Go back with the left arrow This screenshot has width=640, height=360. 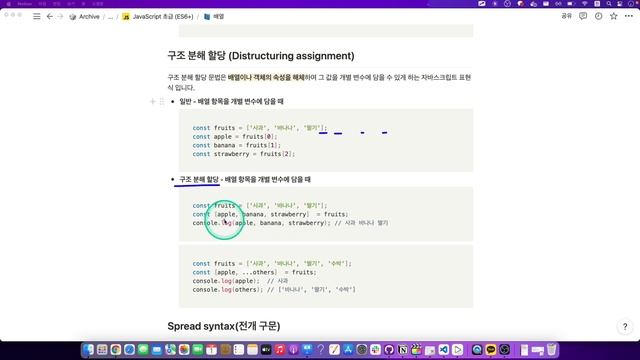tap(49, 16)
